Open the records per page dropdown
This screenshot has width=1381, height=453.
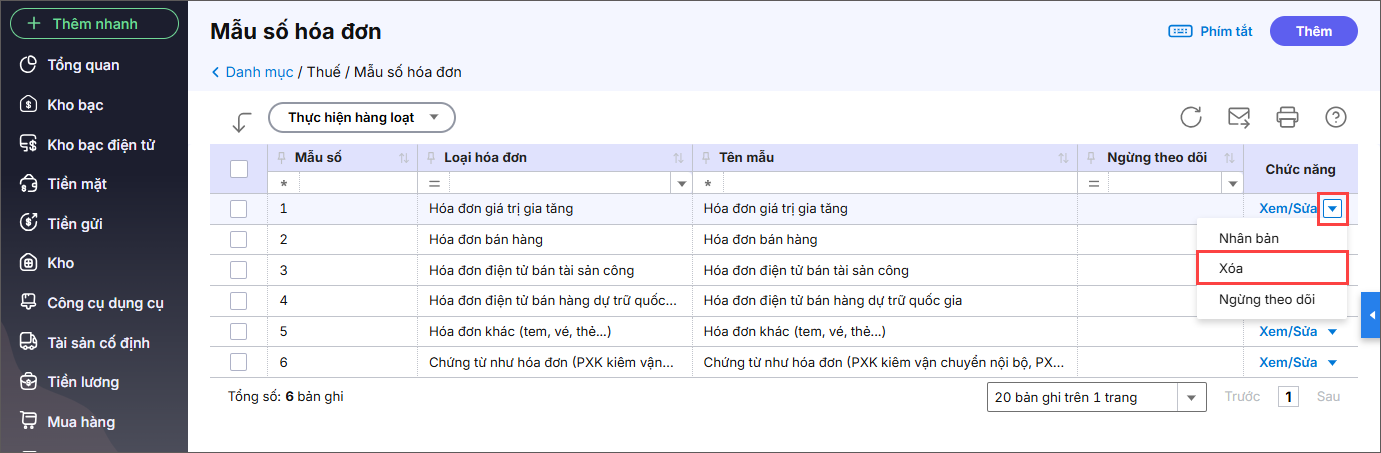click(x=1190, y=397)
